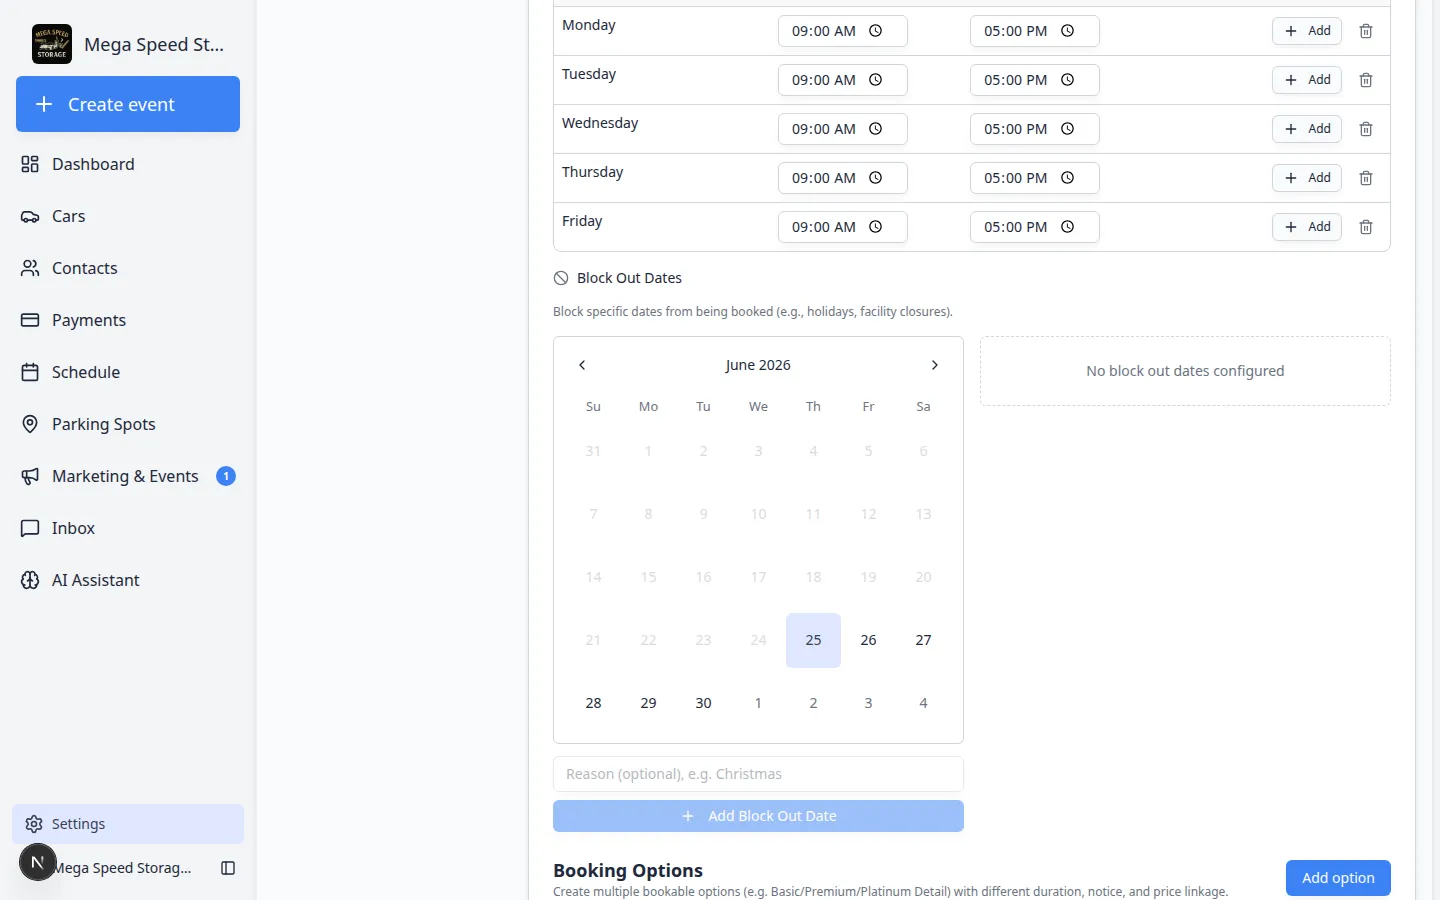Open Parking Spots section
This screenshot has height=900, width=1440.
point(128,424)
